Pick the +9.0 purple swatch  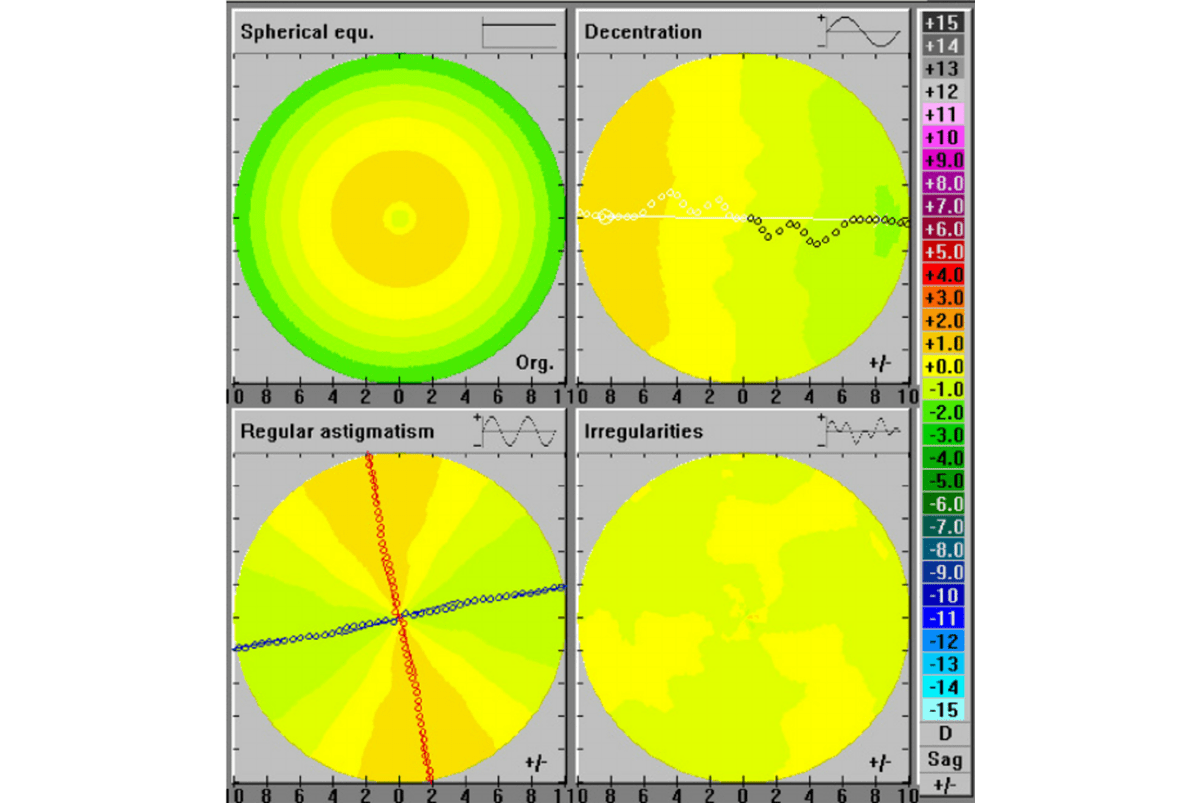coord(943,160)
